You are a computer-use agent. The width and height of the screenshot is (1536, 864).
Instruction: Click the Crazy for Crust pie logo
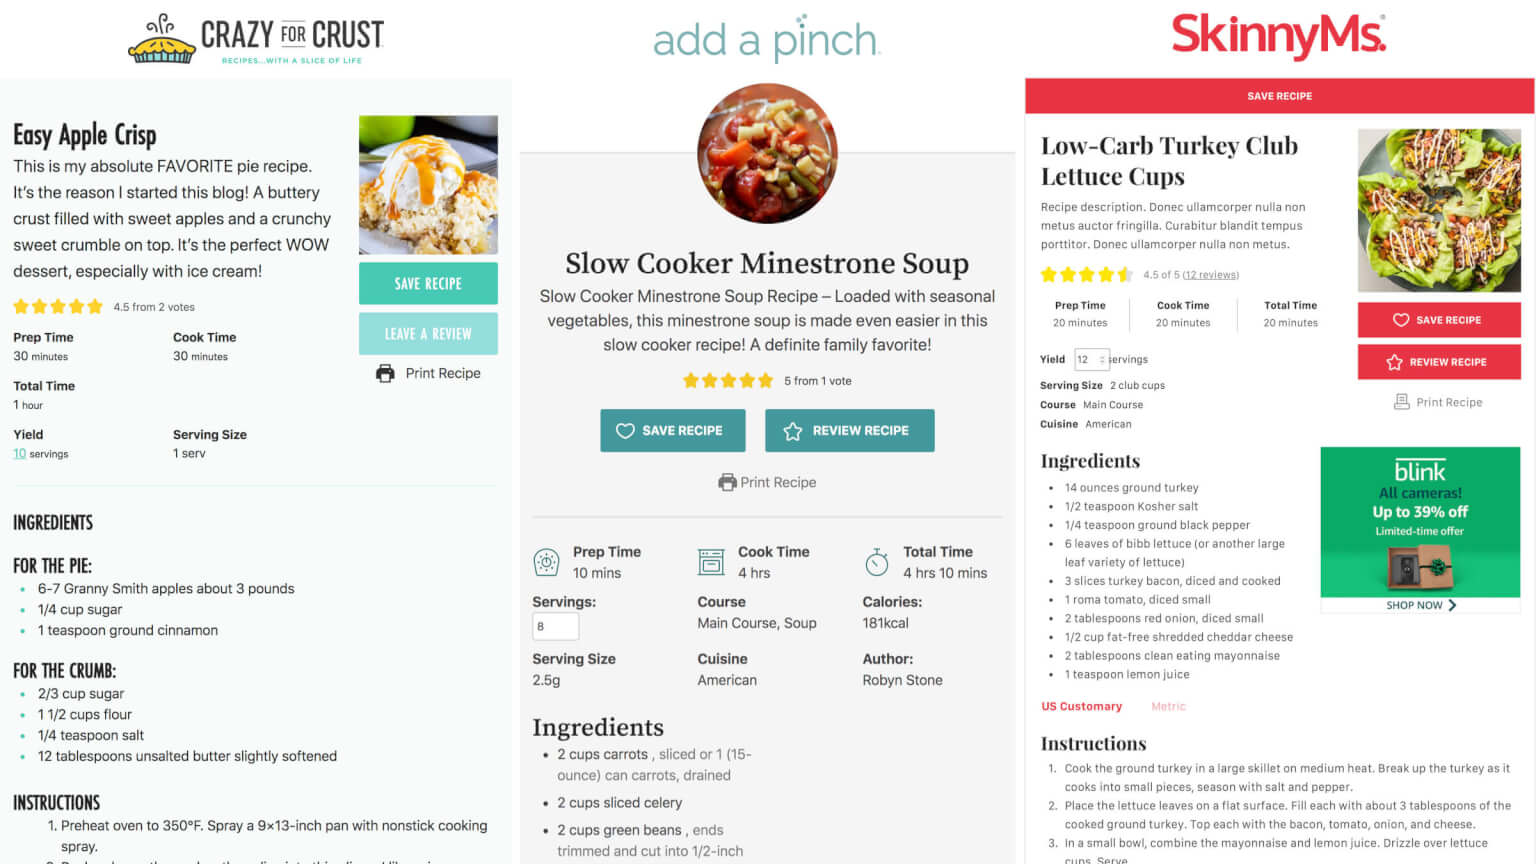tap(162, 40)
